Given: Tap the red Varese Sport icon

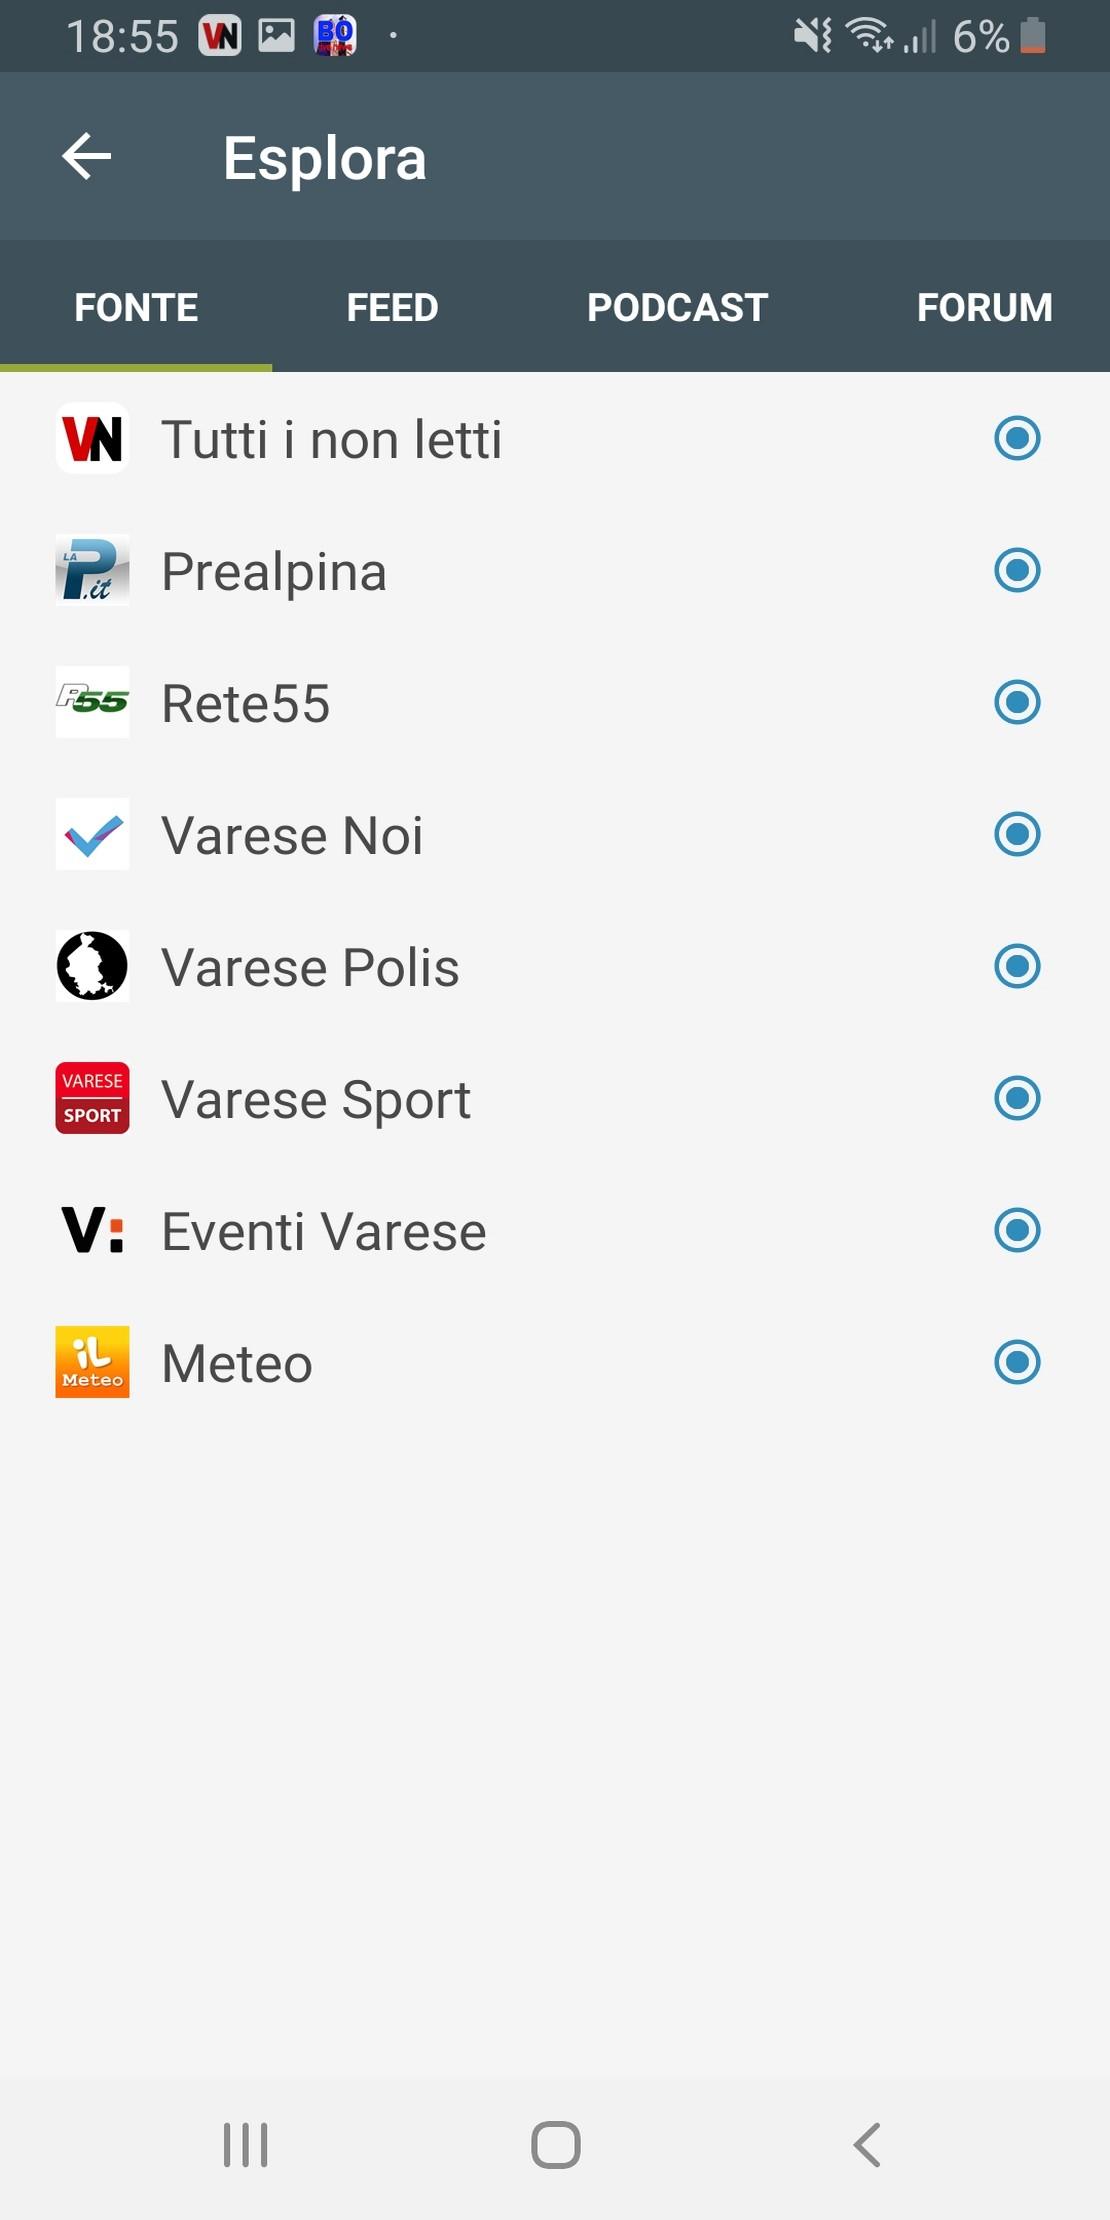Looking at the screenshot, I should tap(92, 1098).
